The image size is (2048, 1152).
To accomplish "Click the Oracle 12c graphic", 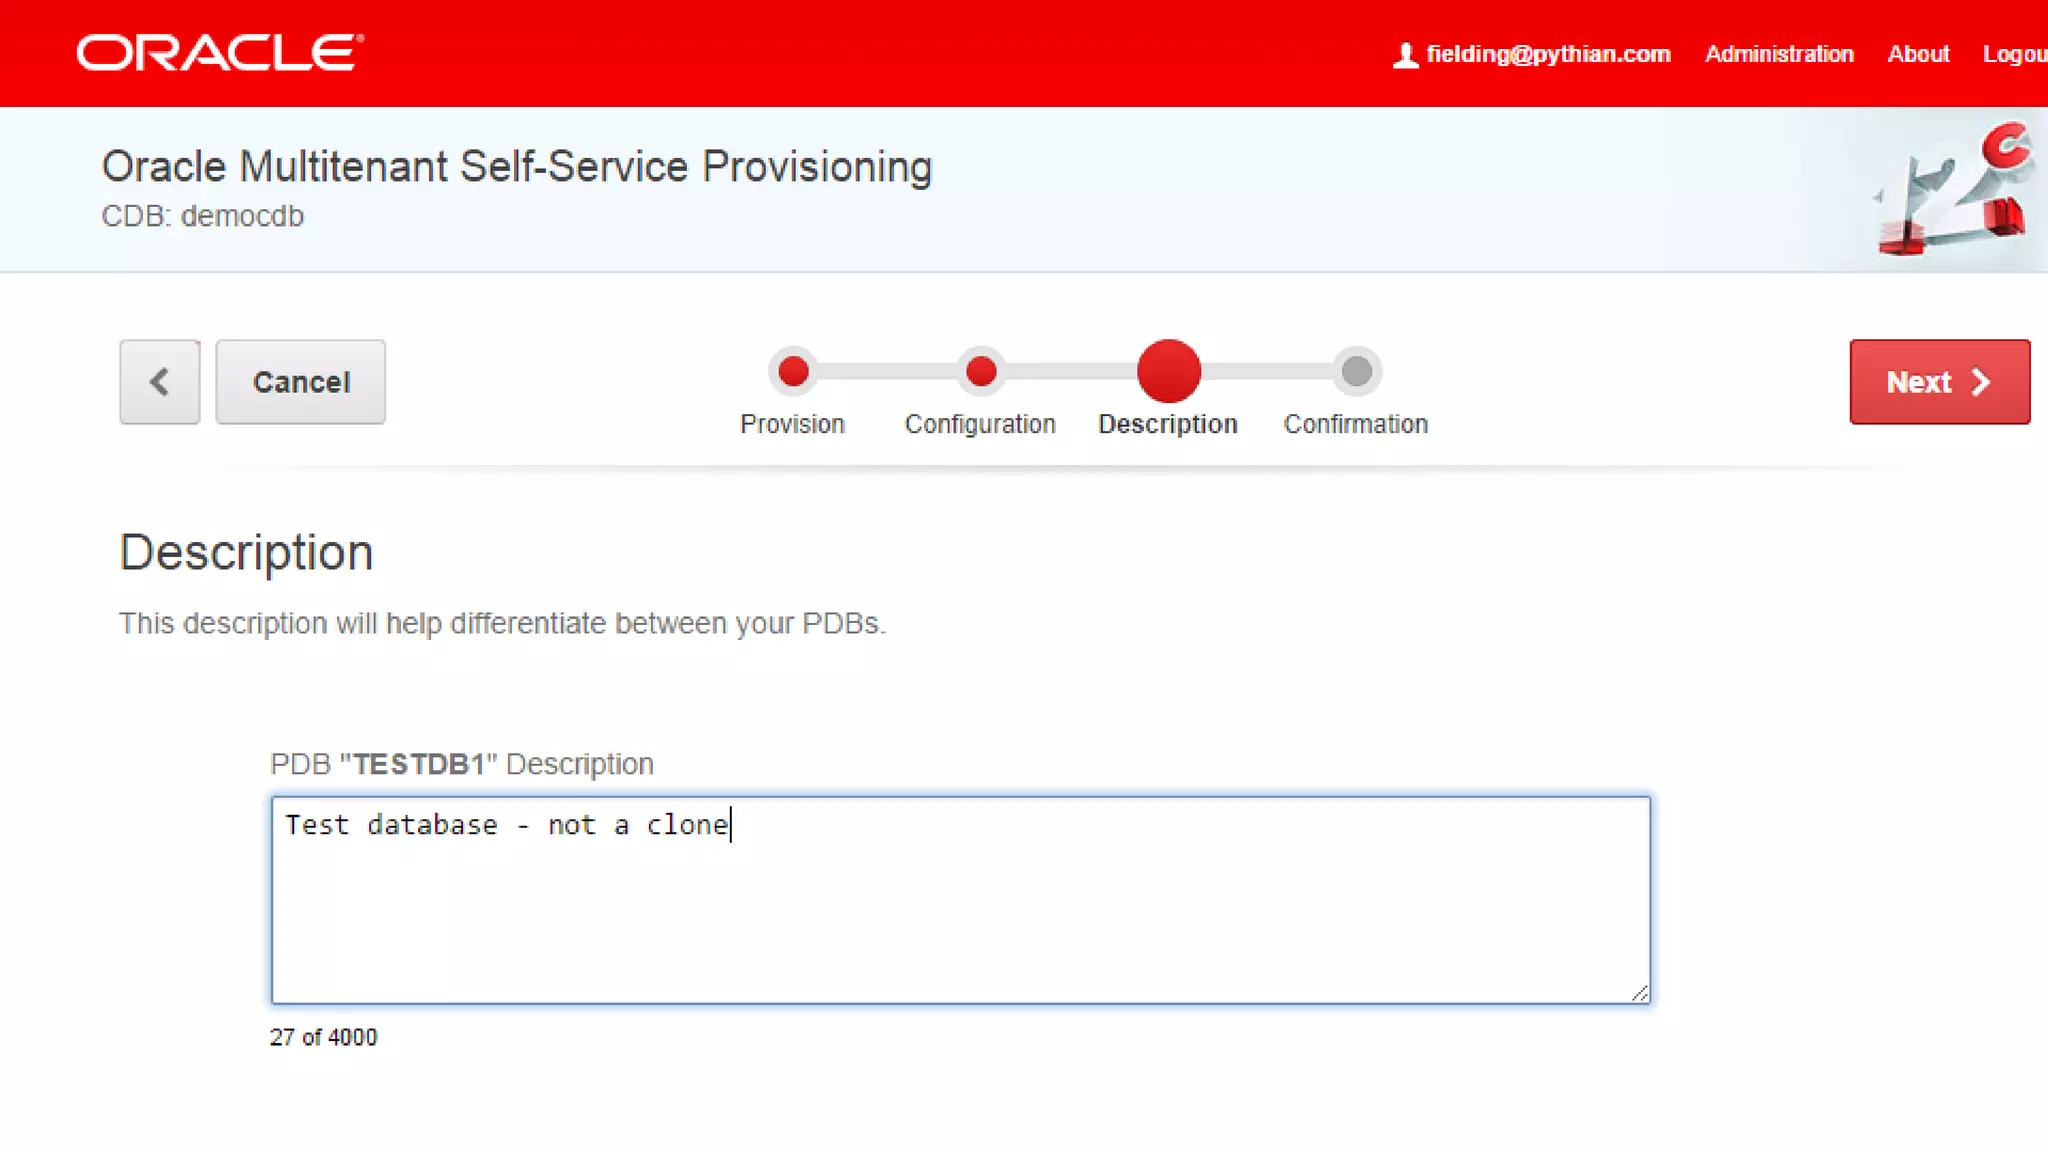I will pos(1952,190).
